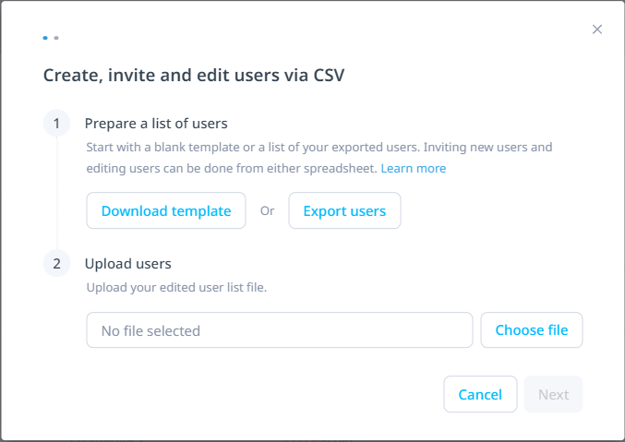Click the step 2 number circle

(x=57, y=263)
